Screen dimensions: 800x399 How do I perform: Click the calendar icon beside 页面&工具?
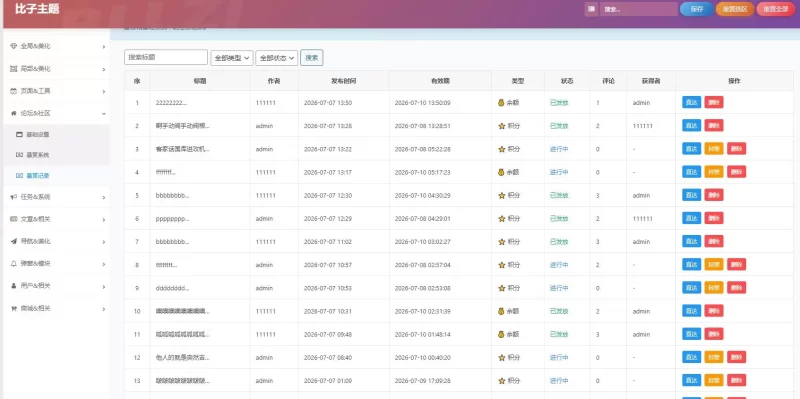[x=13, y=91]
